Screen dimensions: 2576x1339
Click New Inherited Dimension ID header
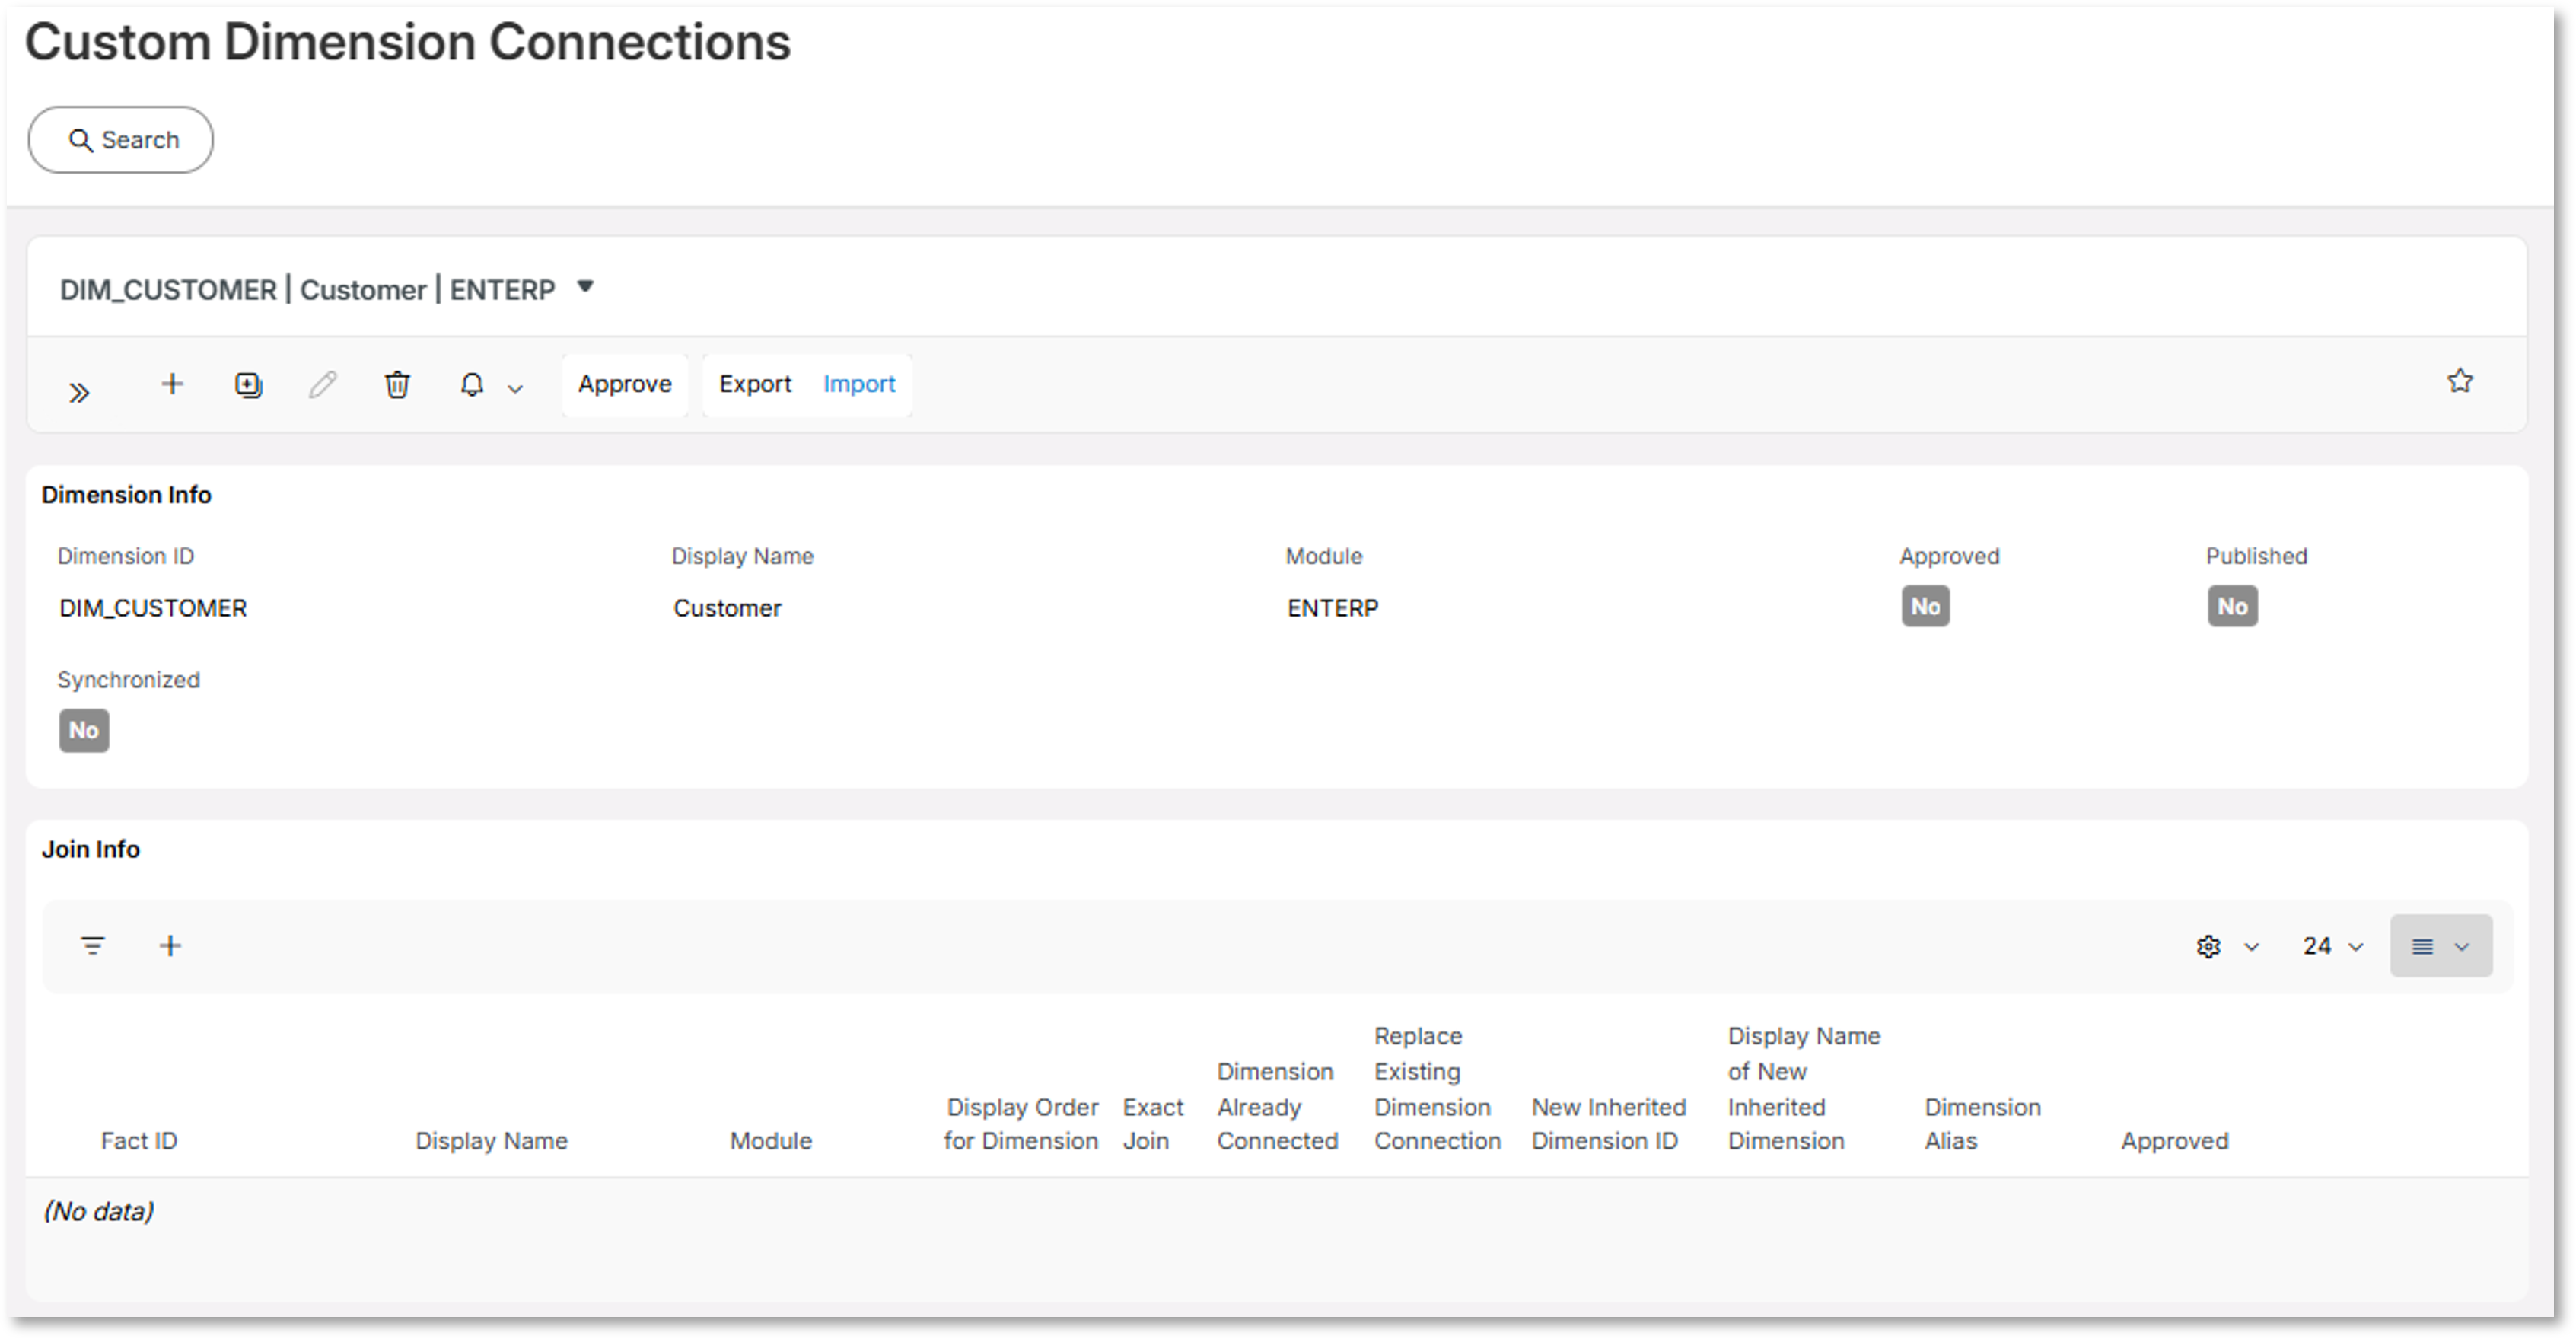[1608, 1124]
